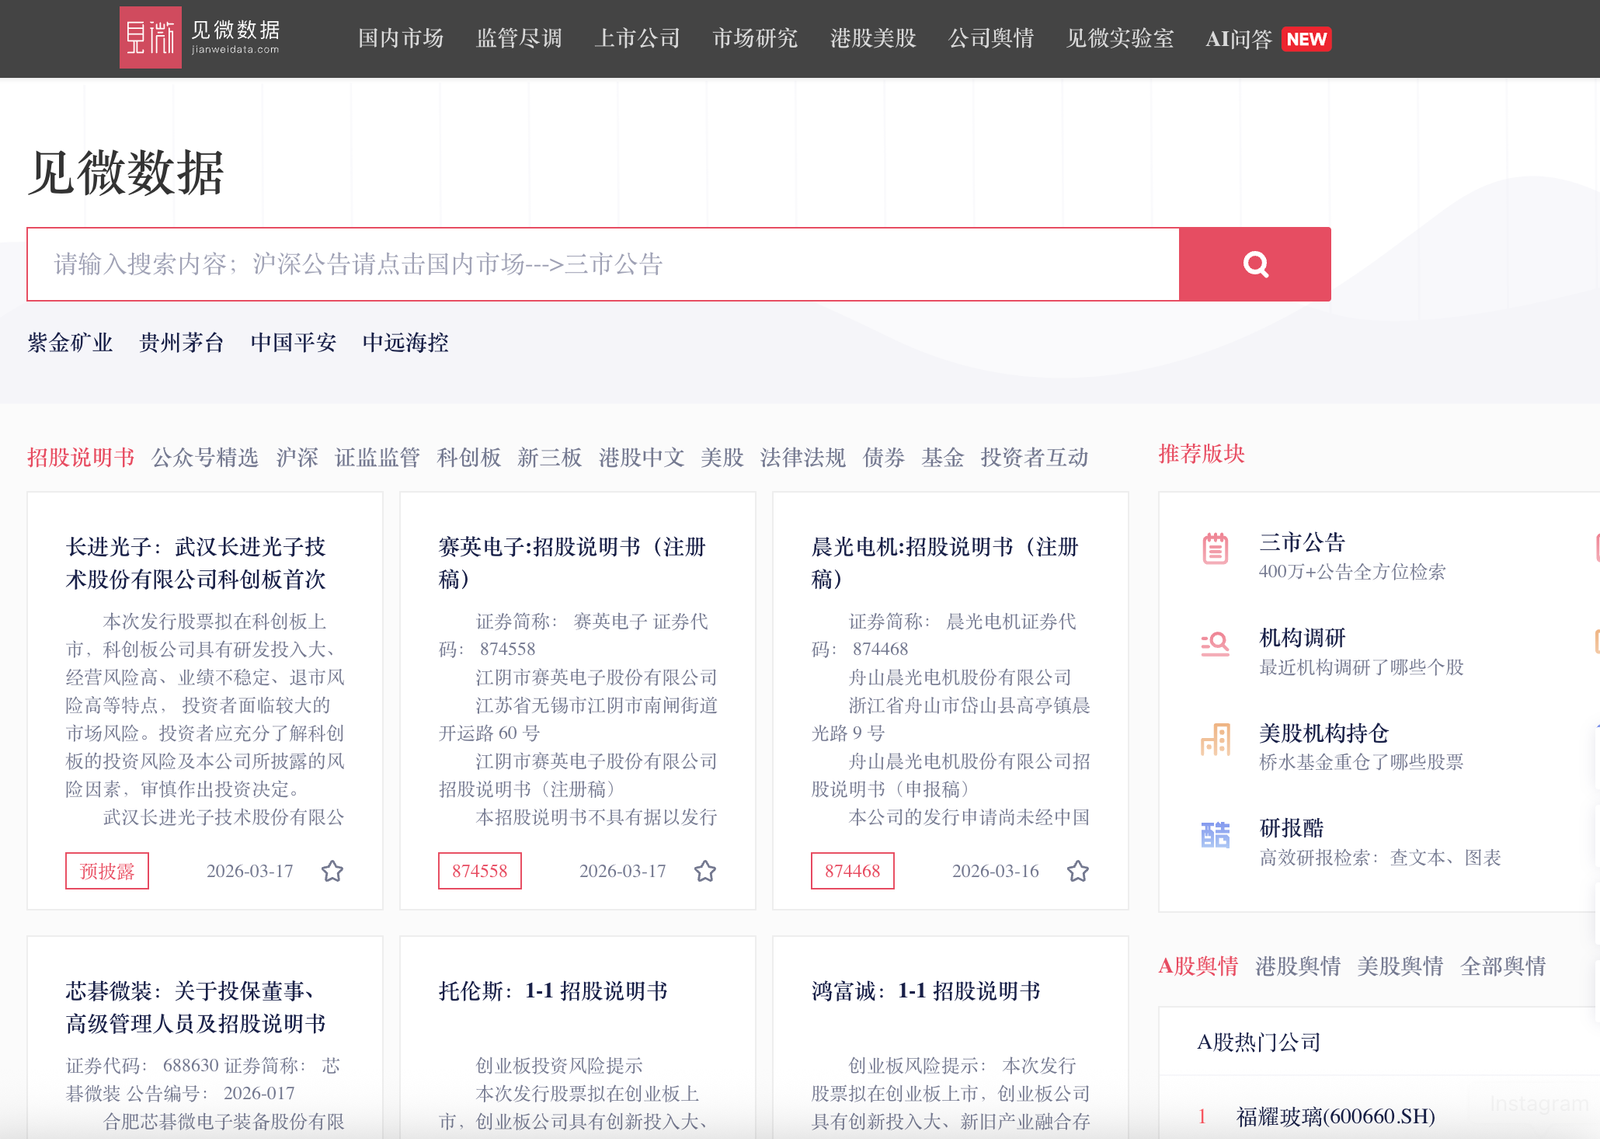Select the 港股中文 tab

(x=642, y=458)
